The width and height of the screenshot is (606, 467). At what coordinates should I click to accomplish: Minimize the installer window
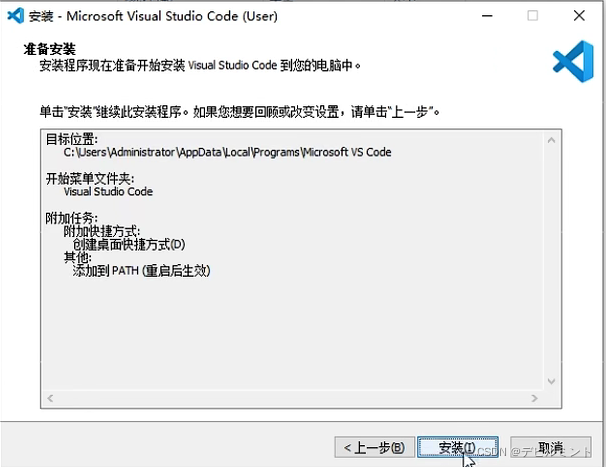coord(487,16)
